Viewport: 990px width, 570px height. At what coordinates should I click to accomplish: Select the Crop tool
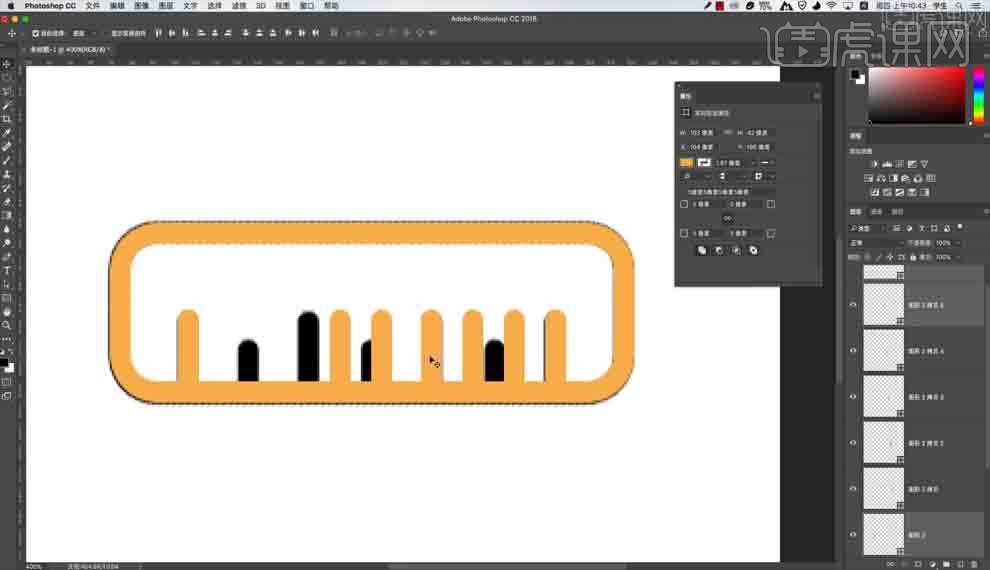(7, 119)
